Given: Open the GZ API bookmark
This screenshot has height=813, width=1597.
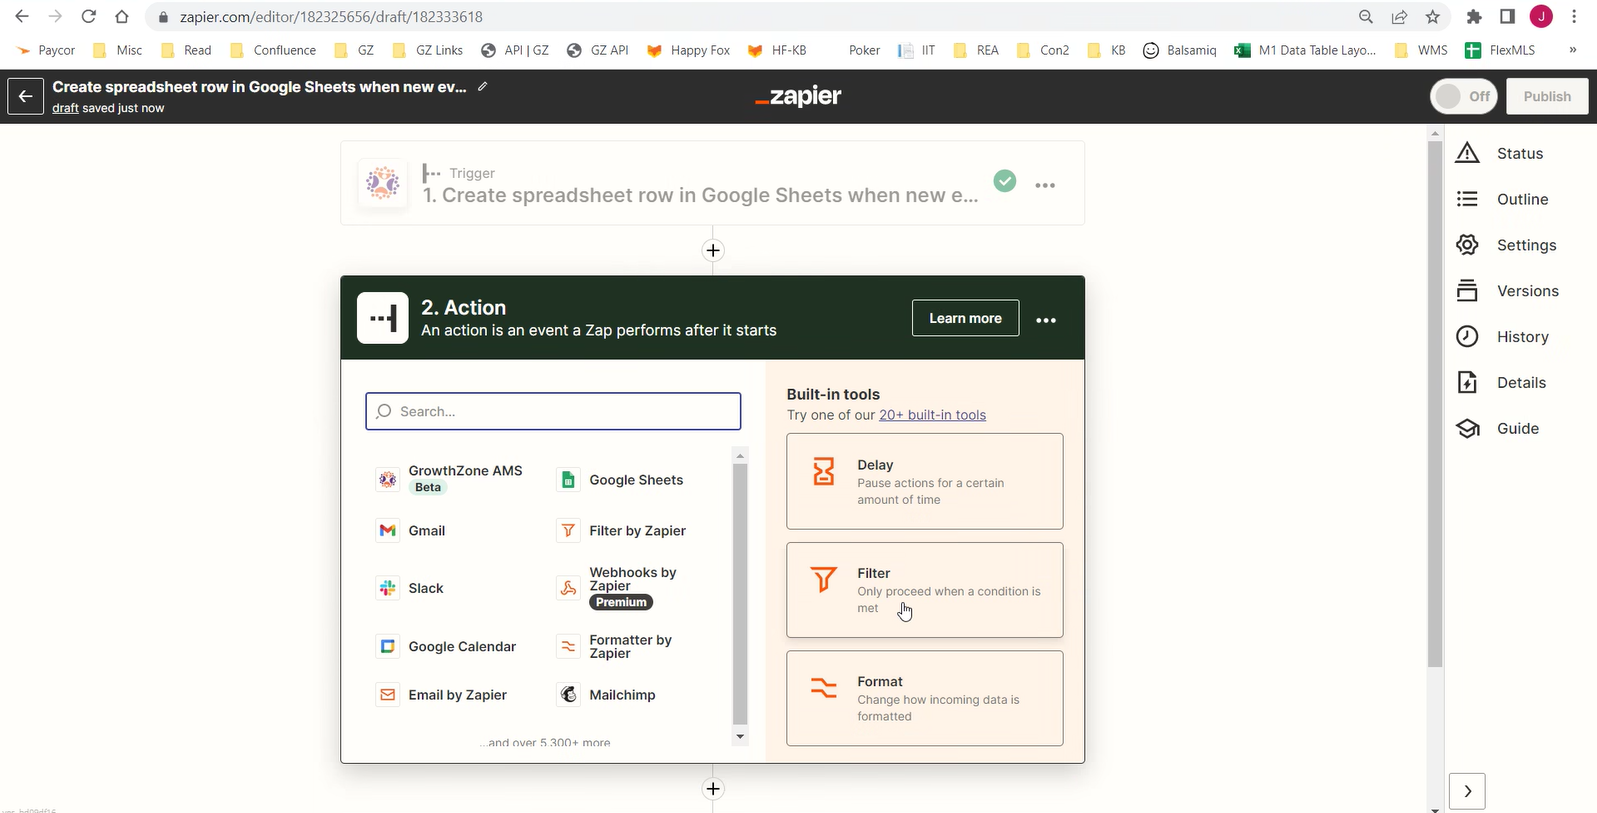Looking at the screenshot, I should [x=598, y=50].
